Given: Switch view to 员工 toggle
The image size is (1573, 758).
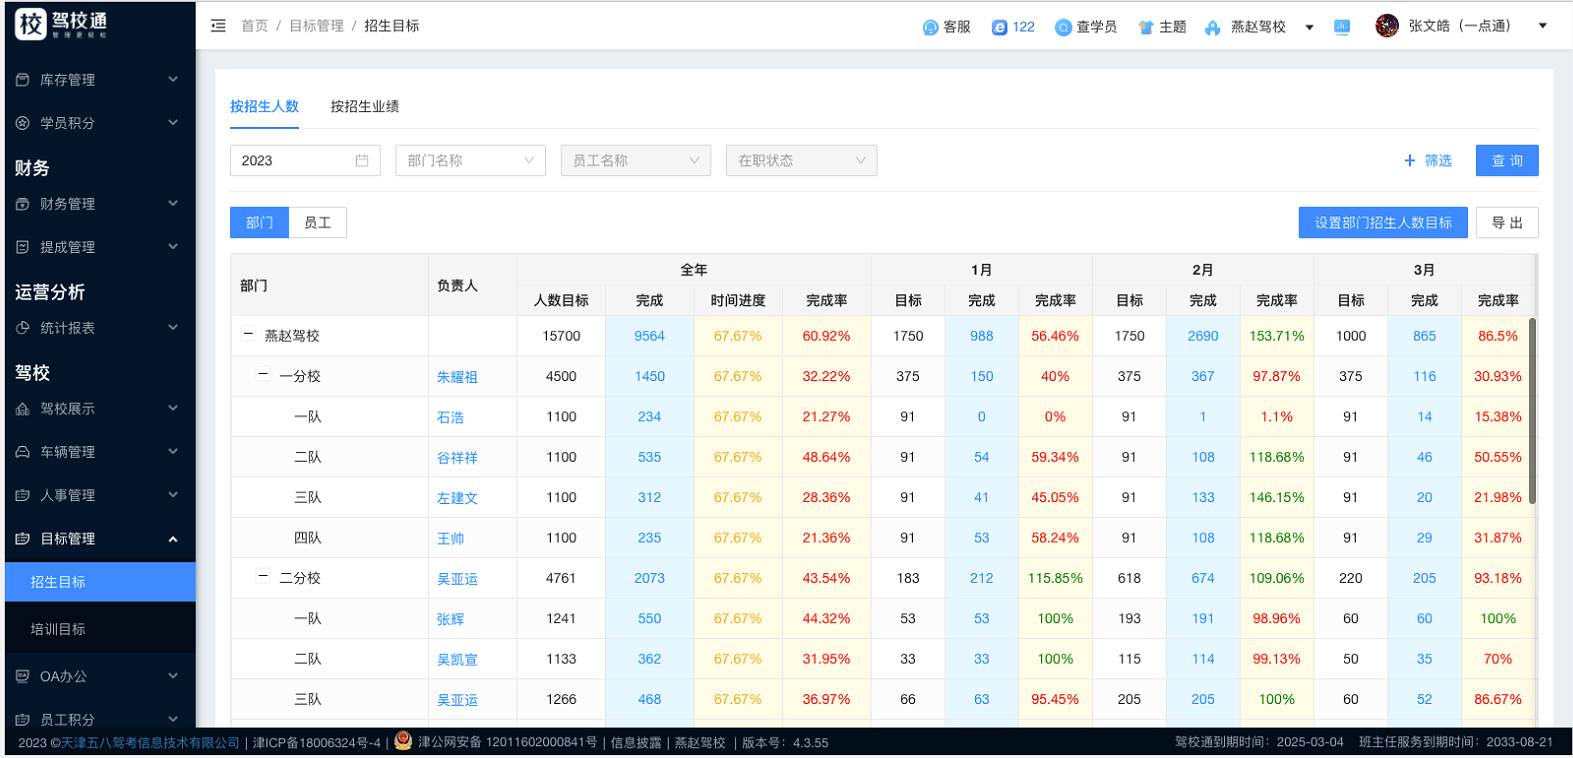Looking at the screenshot, I should click(x=317, y=223).
